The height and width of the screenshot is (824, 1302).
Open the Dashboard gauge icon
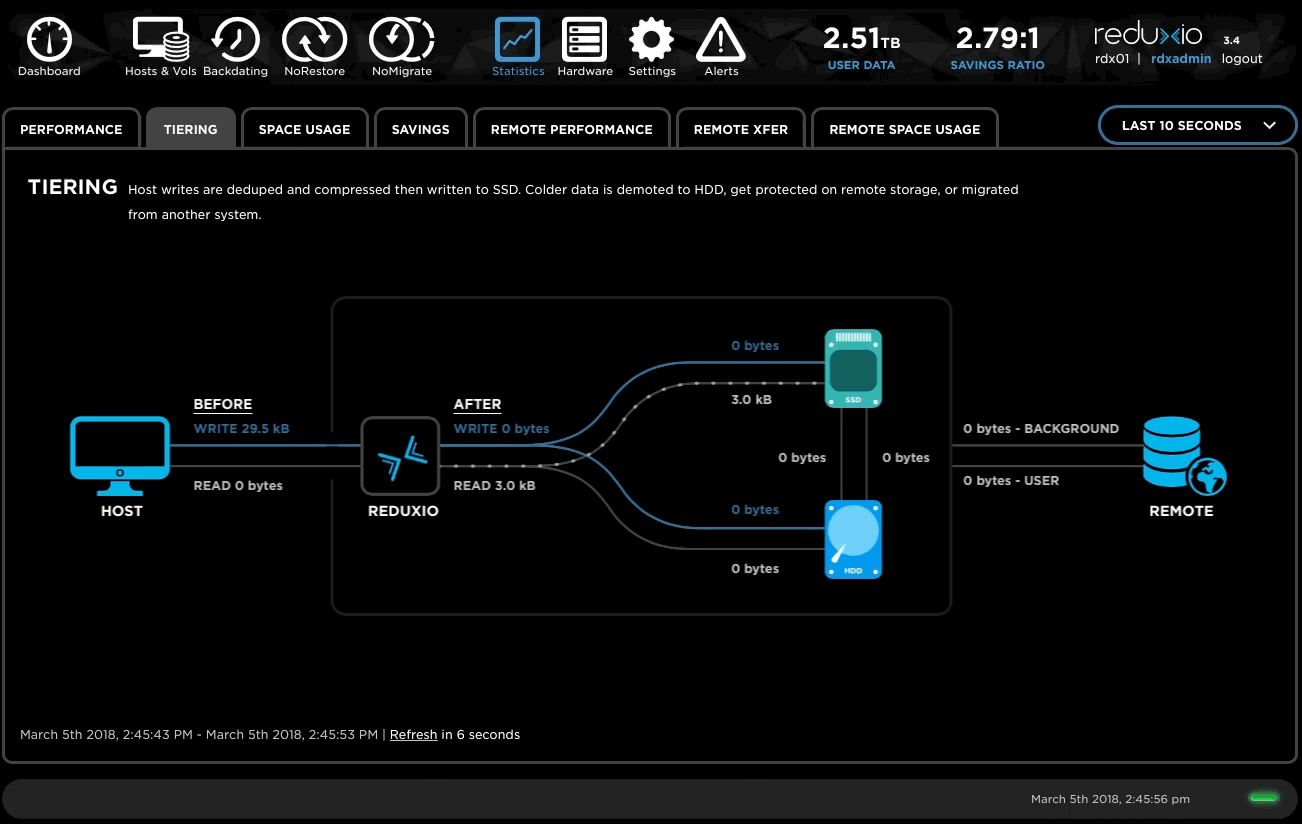(49, 41)
